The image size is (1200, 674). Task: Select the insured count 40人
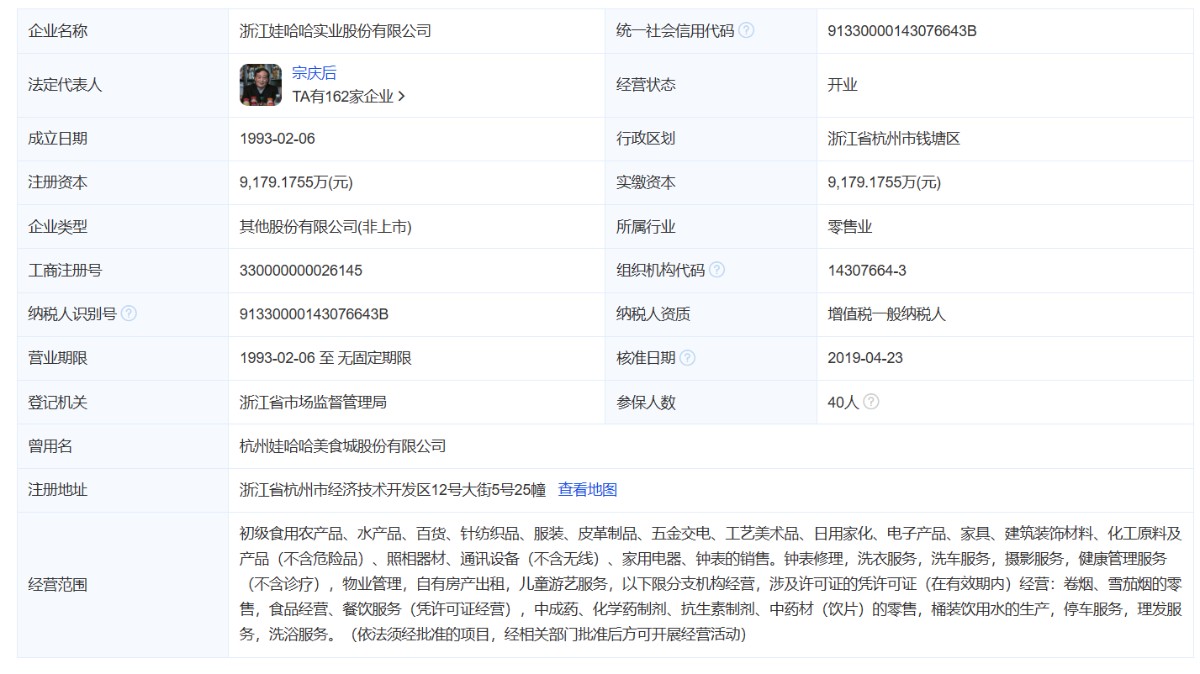point(843,402)
